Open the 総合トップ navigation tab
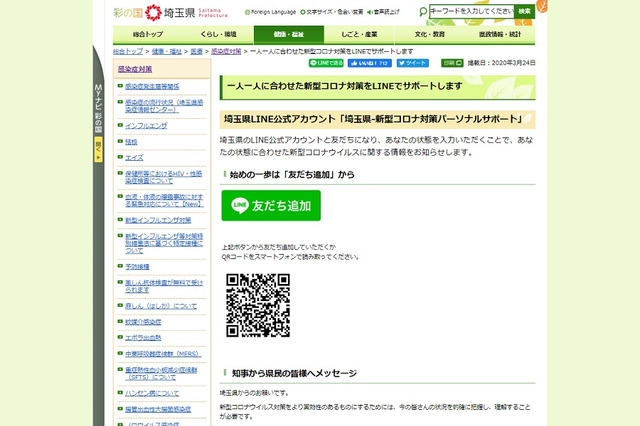 148,34
